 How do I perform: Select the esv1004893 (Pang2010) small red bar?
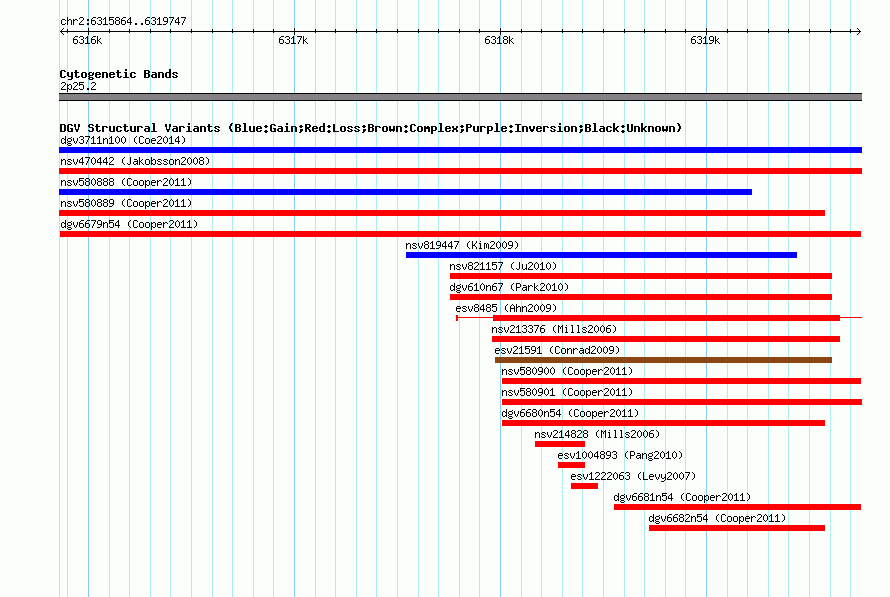pyautogui.click(x=572, y=465)
